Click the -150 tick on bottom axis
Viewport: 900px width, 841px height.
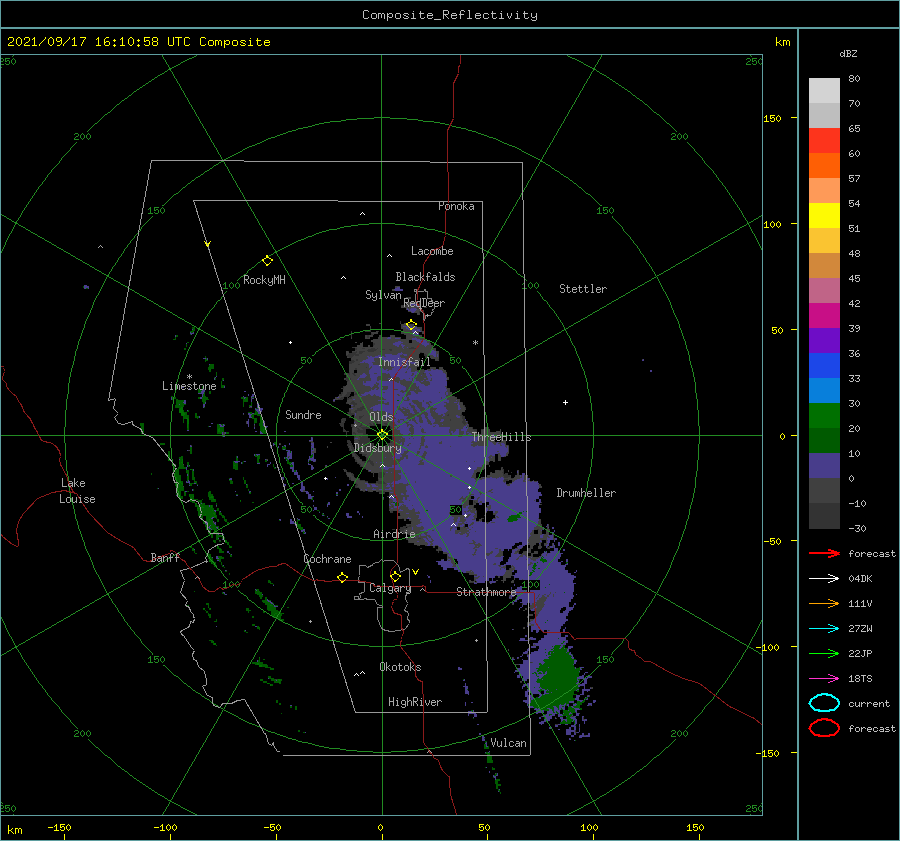(59, 827)
